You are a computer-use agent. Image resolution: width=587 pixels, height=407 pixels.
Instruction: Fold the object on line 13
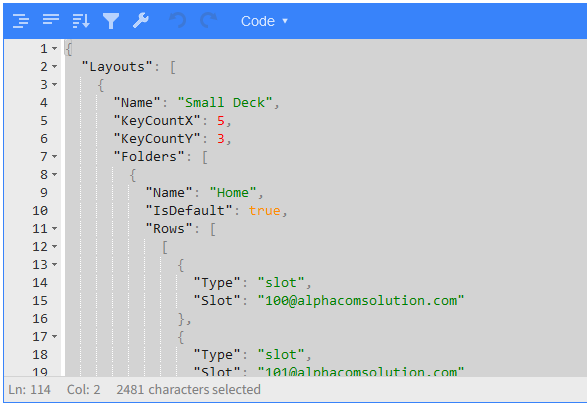pyautogui.click(x=55, y=264)
